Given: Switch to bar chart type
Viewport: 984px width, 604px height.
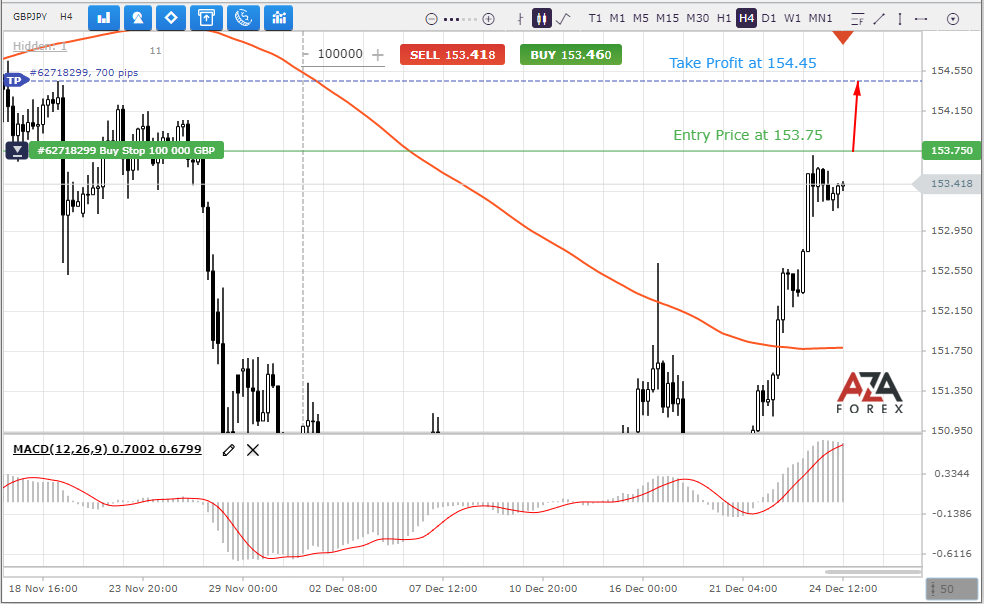Looking at the screenshot, I should (520, 19).
